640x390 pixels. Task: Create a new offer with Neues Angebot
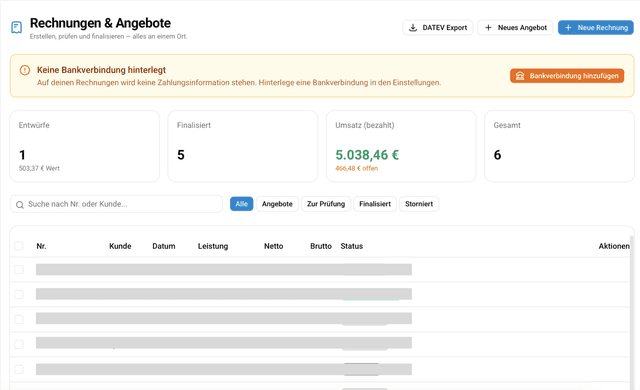click(x=515, y=28)
